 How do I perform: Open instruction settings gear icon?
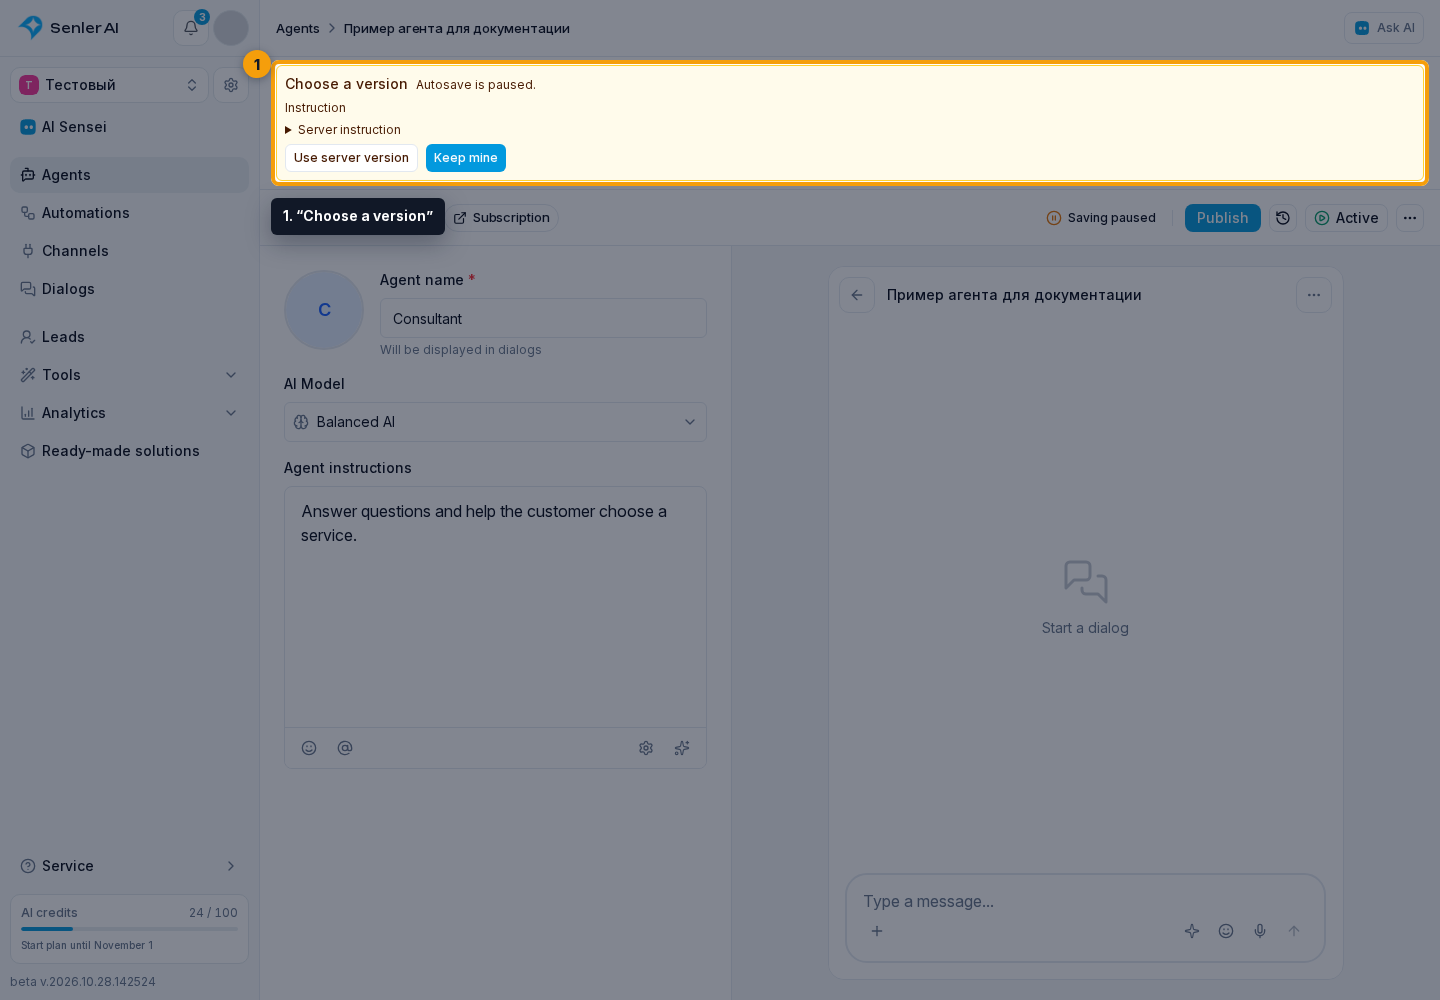646,748
